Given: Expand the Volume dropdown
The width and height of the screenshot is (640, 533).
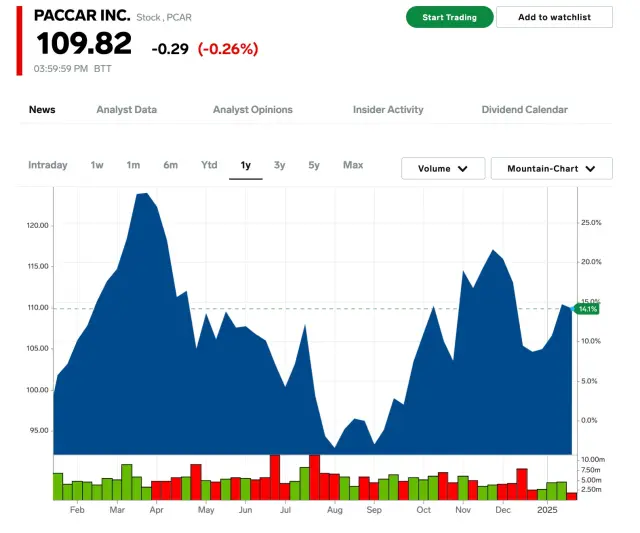Looking at the screenshot, I should (x=443, y=169).
